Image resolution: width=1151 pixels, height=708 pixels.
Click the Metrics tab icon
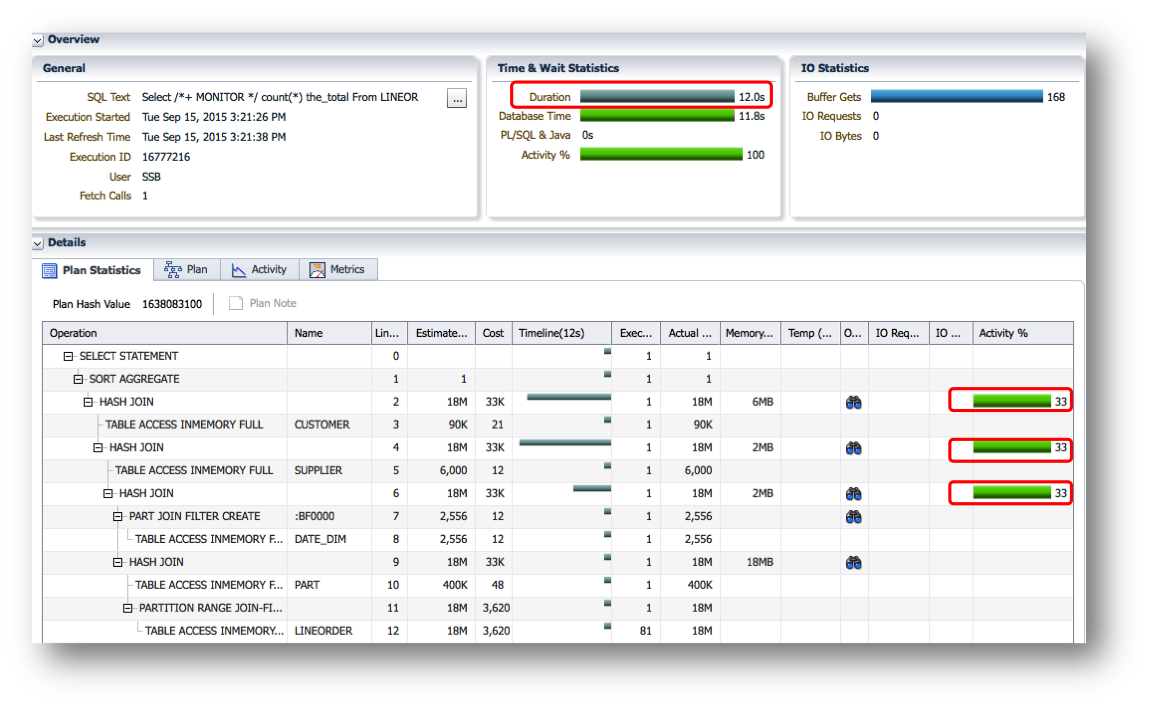[317, 270]
